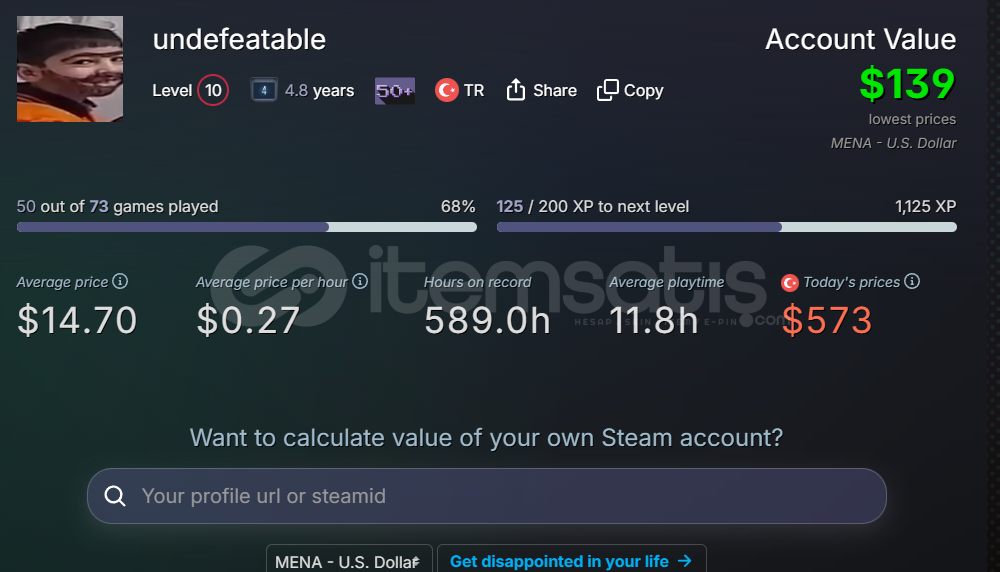Viewport: 1000px width, 572px height.
Task: Click the $139 account value
Action: [x=907, y=84]
